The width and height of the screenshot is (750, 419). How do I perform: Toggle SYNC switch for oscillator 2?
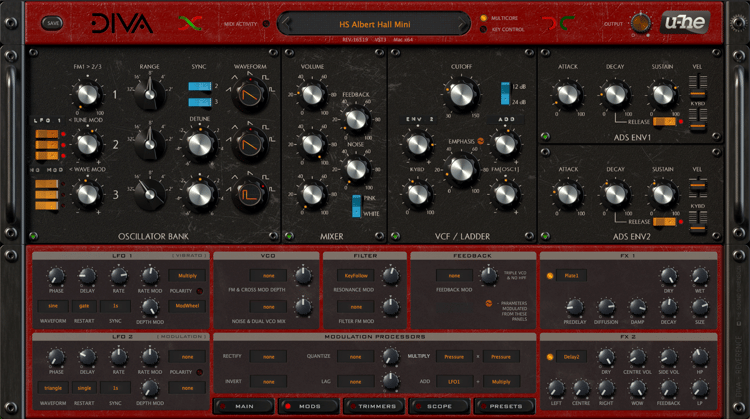200,86
